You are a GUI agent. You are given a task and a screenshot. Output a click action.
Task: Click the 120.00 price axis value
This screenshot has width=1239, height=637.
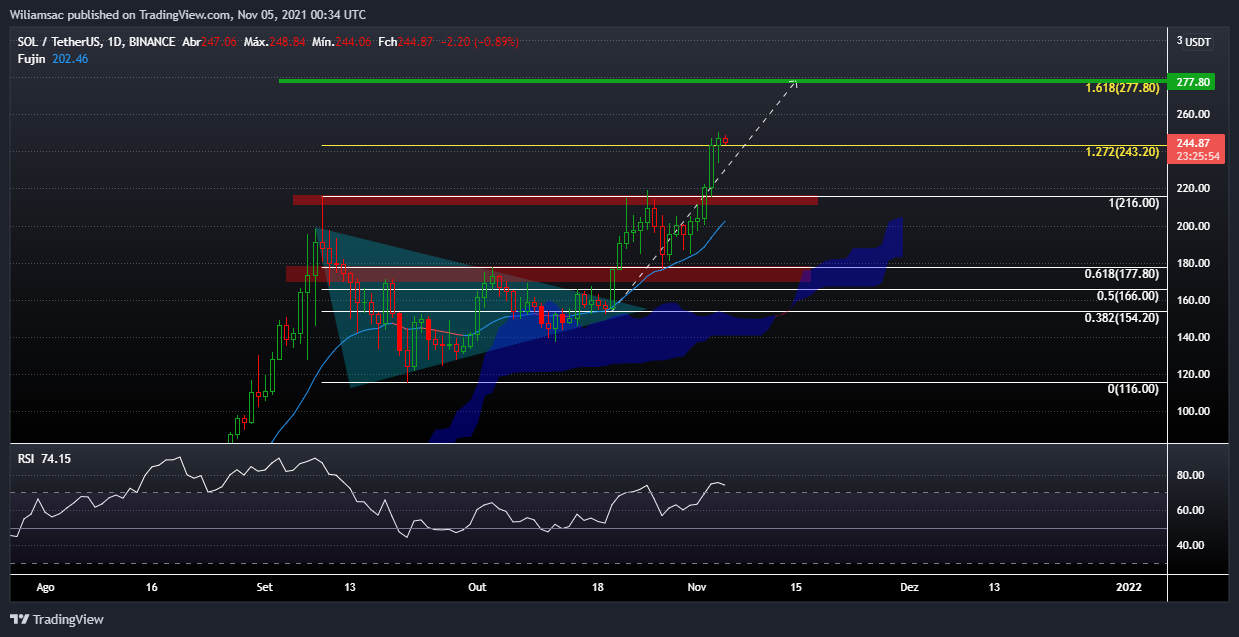[1194, 374]
